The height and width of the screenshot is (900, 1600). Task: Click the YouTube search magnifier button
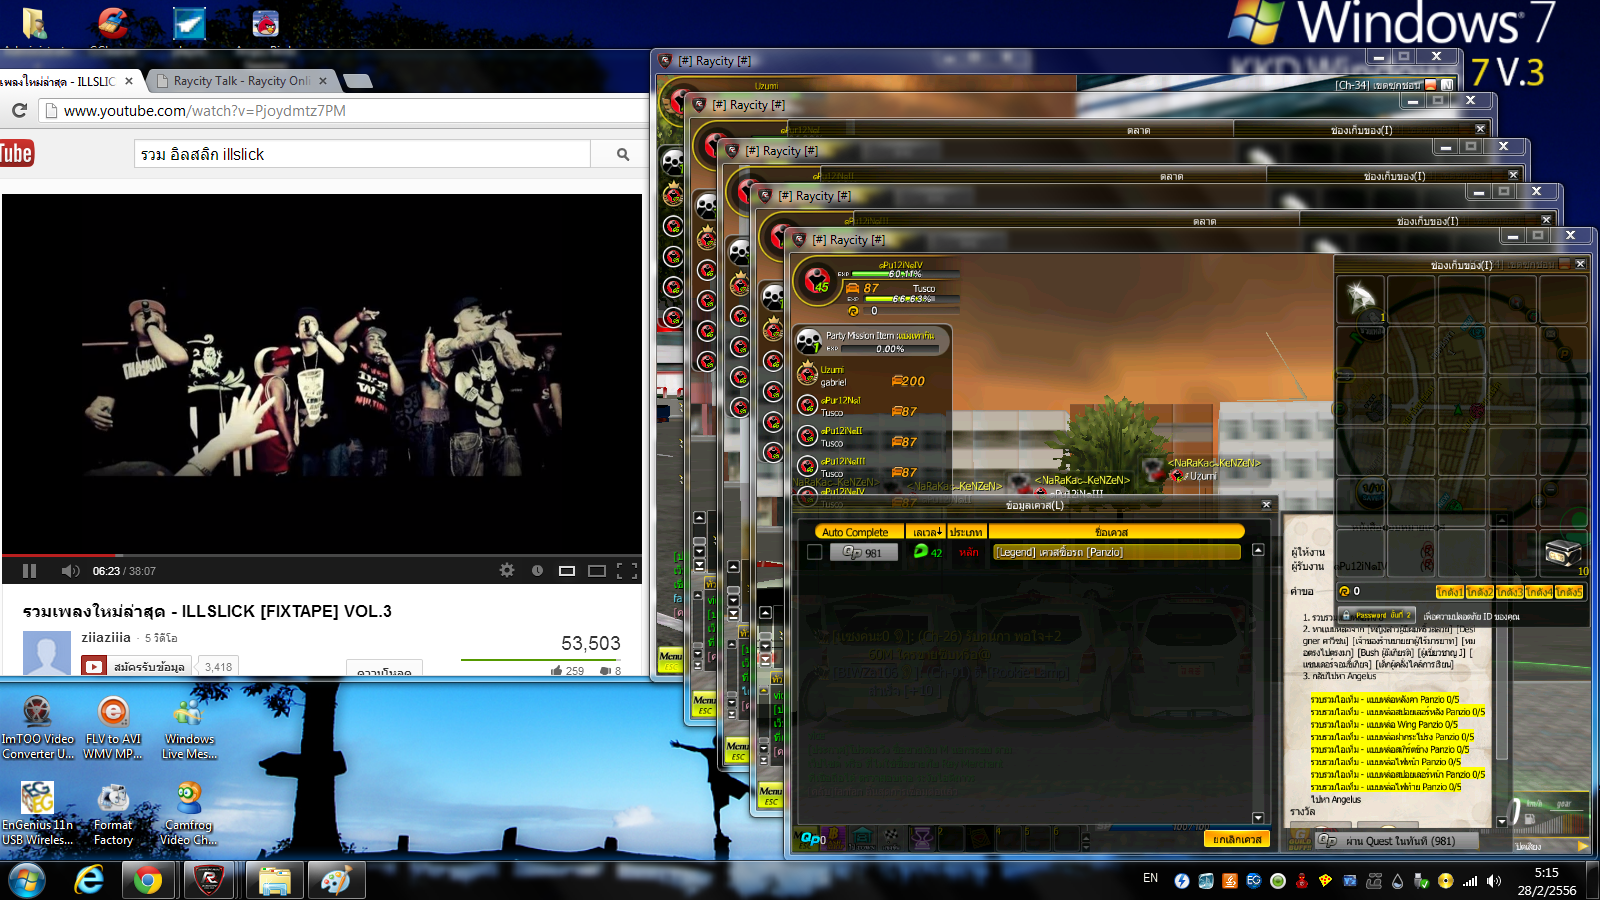[x=622, y=154]
